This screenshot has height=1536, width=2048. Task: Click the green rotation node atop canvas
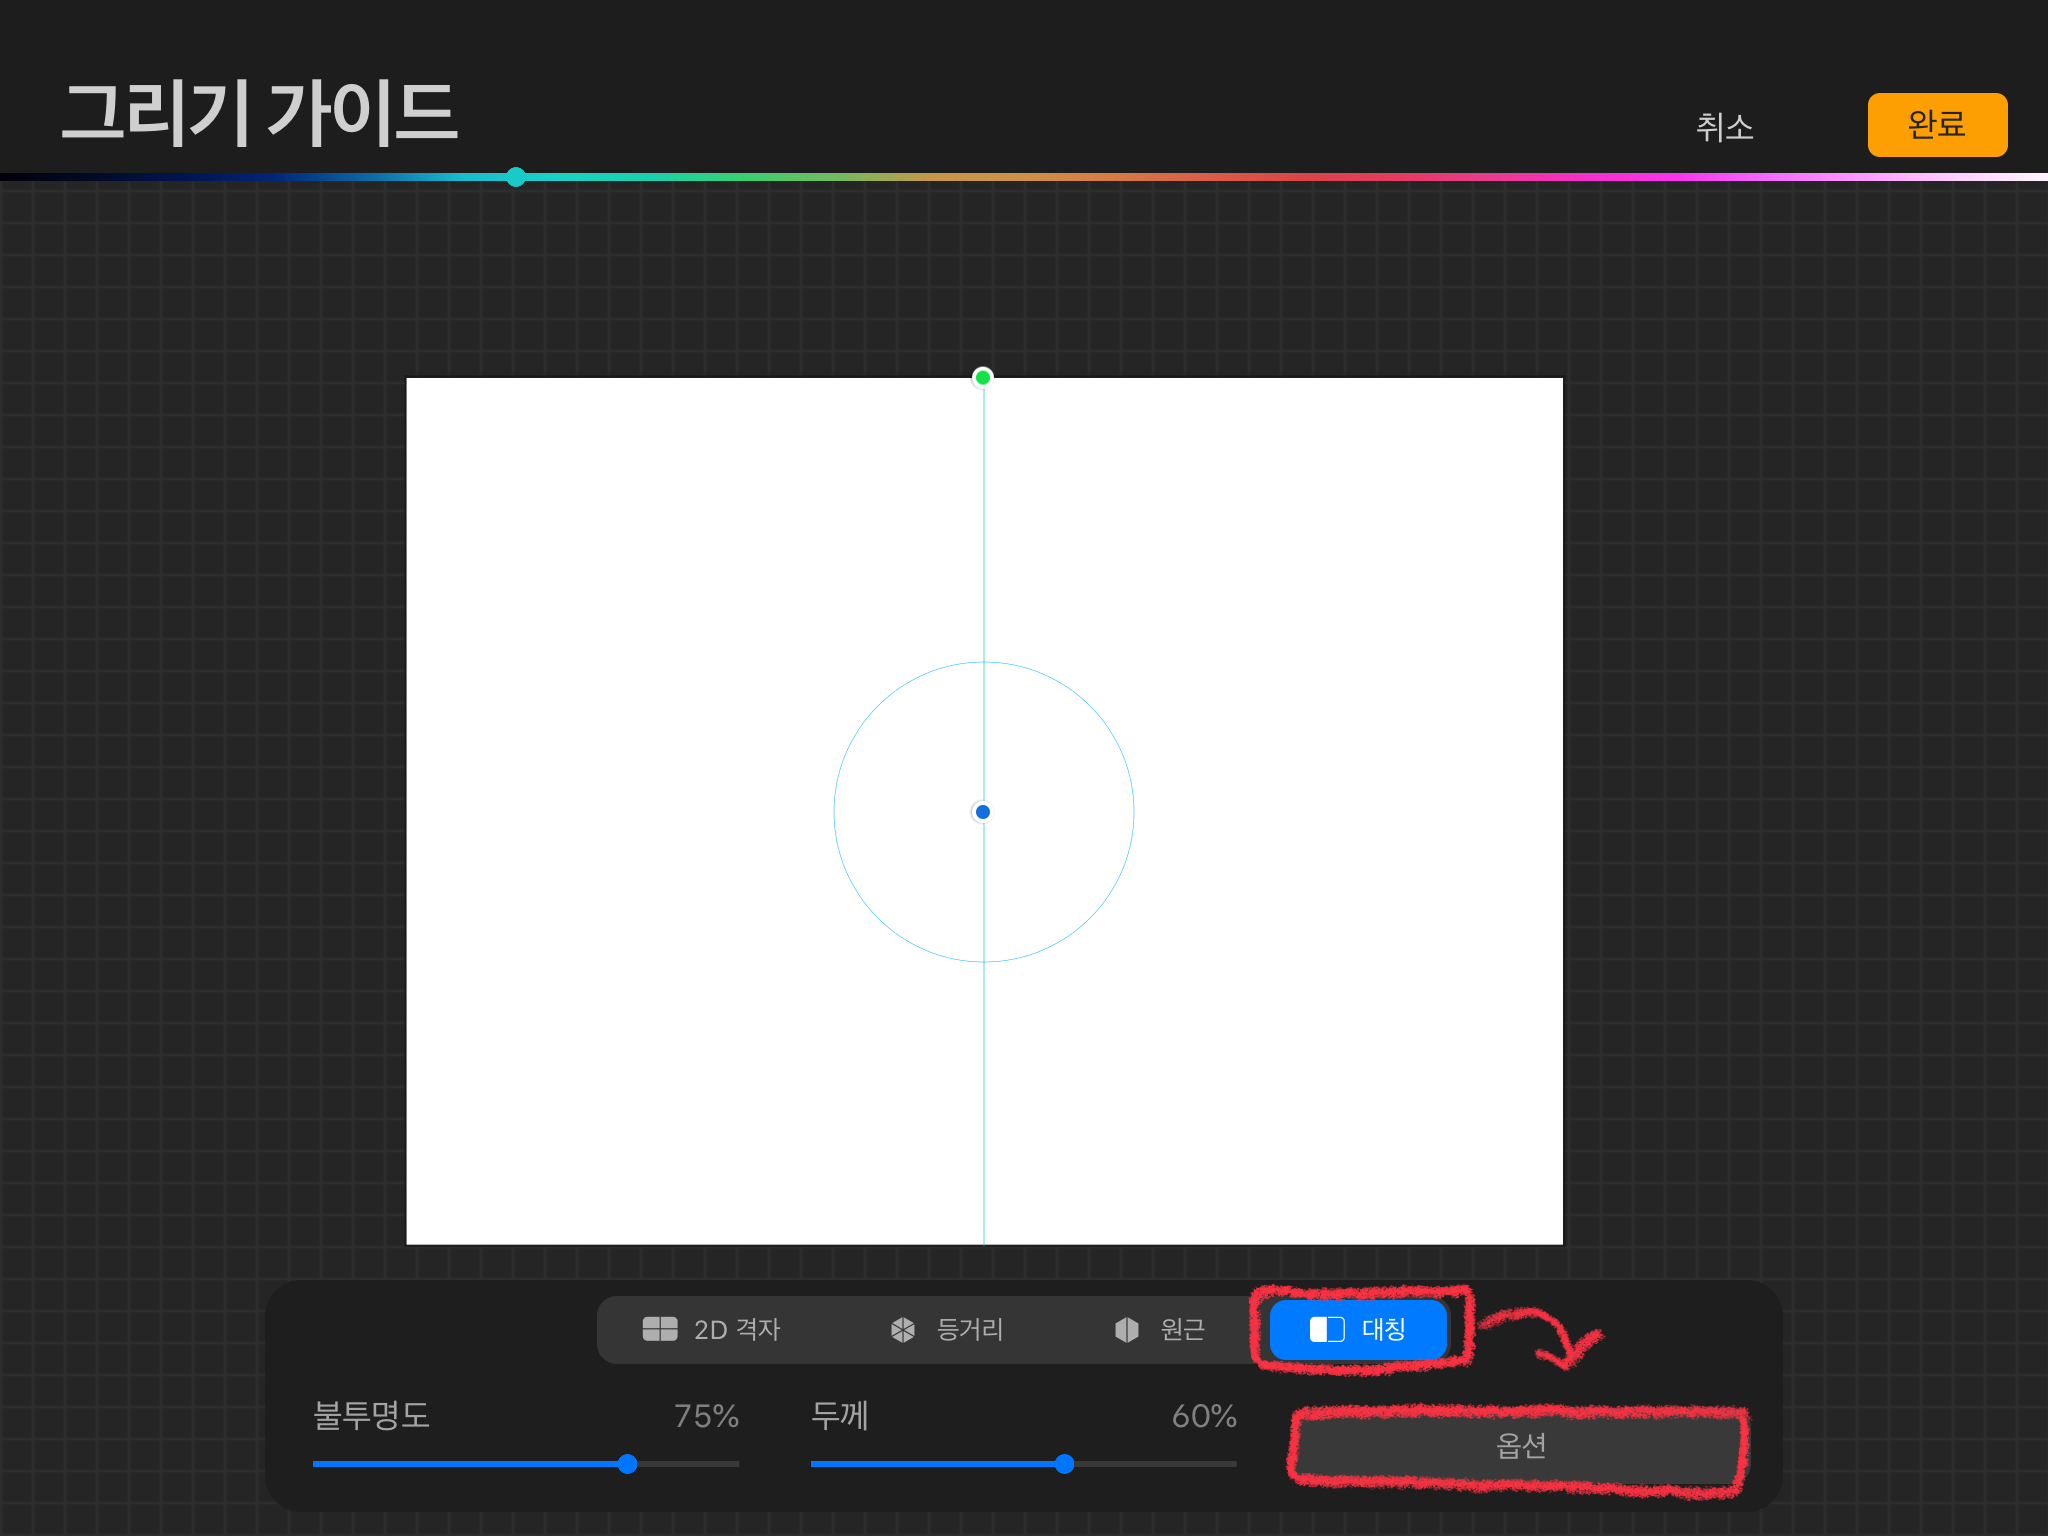[983, 377]
